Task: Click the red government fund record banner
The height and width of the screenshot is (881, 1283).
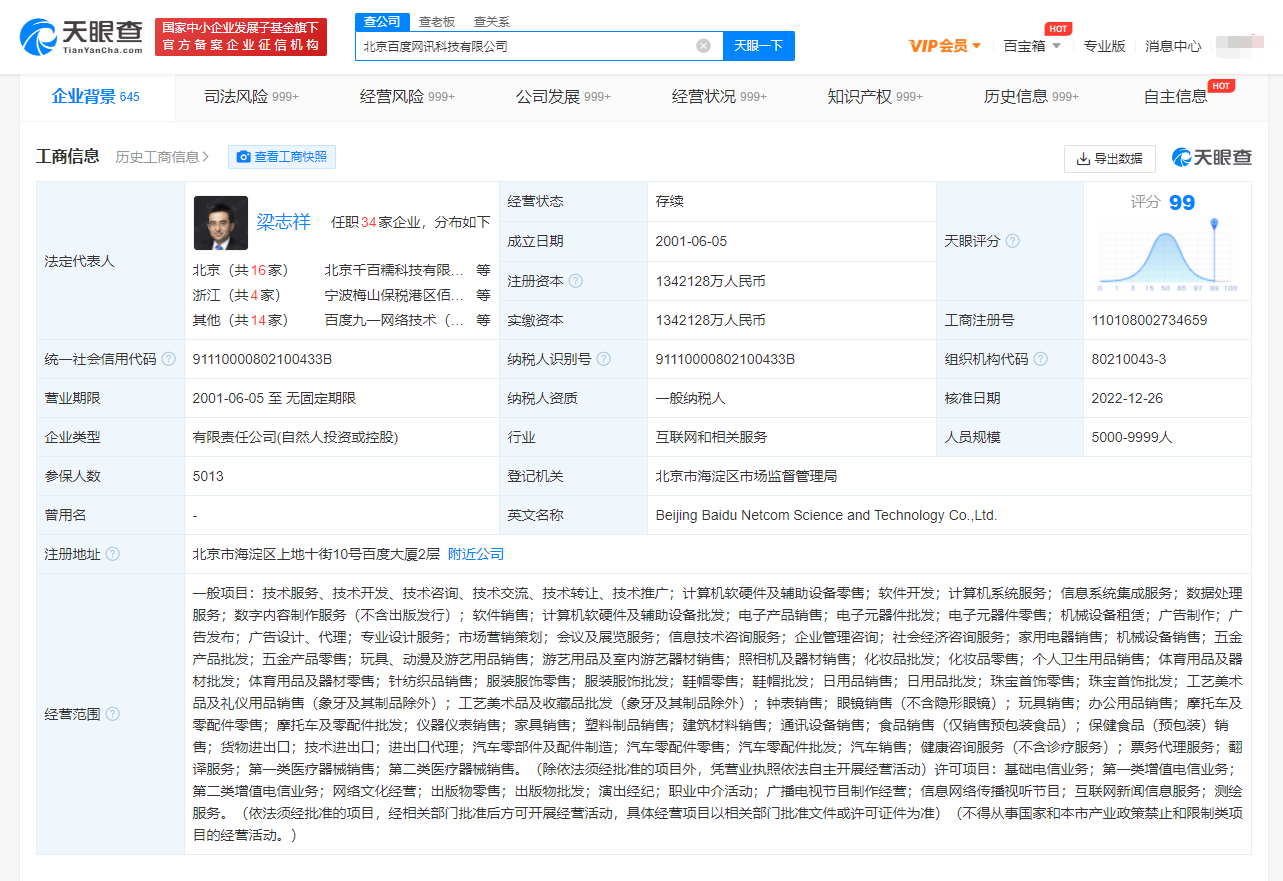Action: pos(241,36)
